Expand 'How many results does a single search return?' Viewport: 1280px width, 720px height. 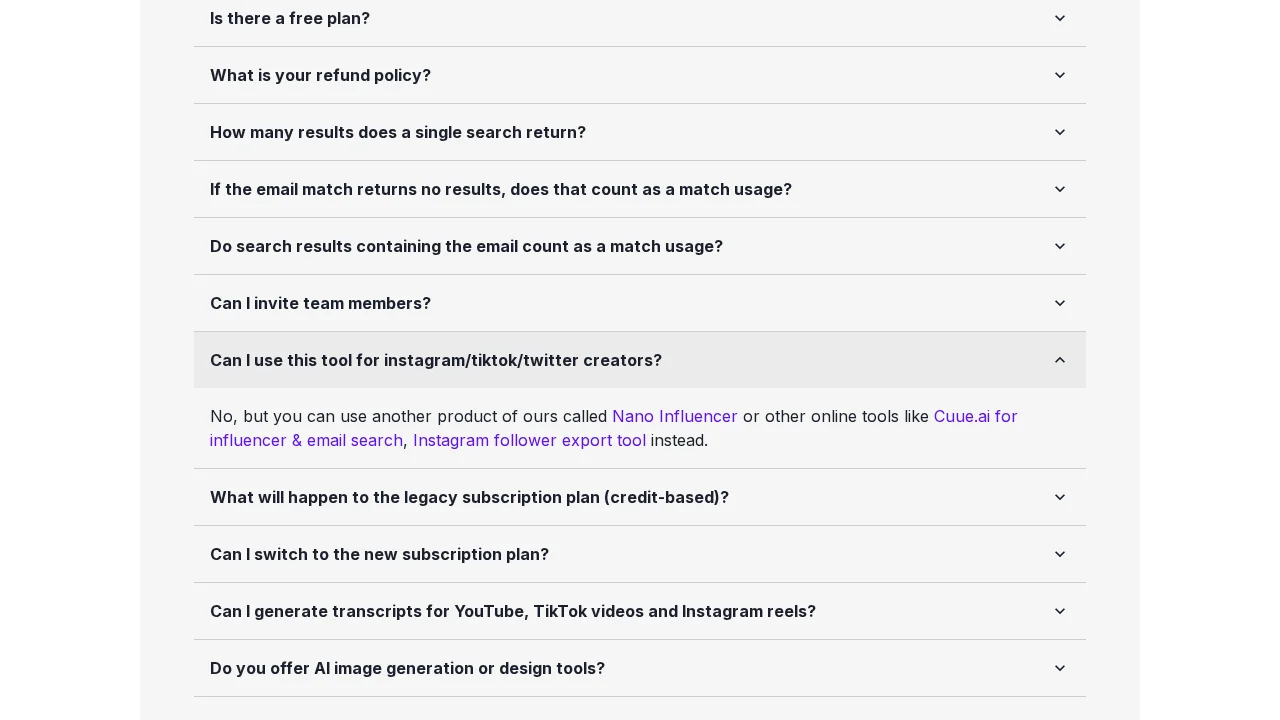click(640, 132)
